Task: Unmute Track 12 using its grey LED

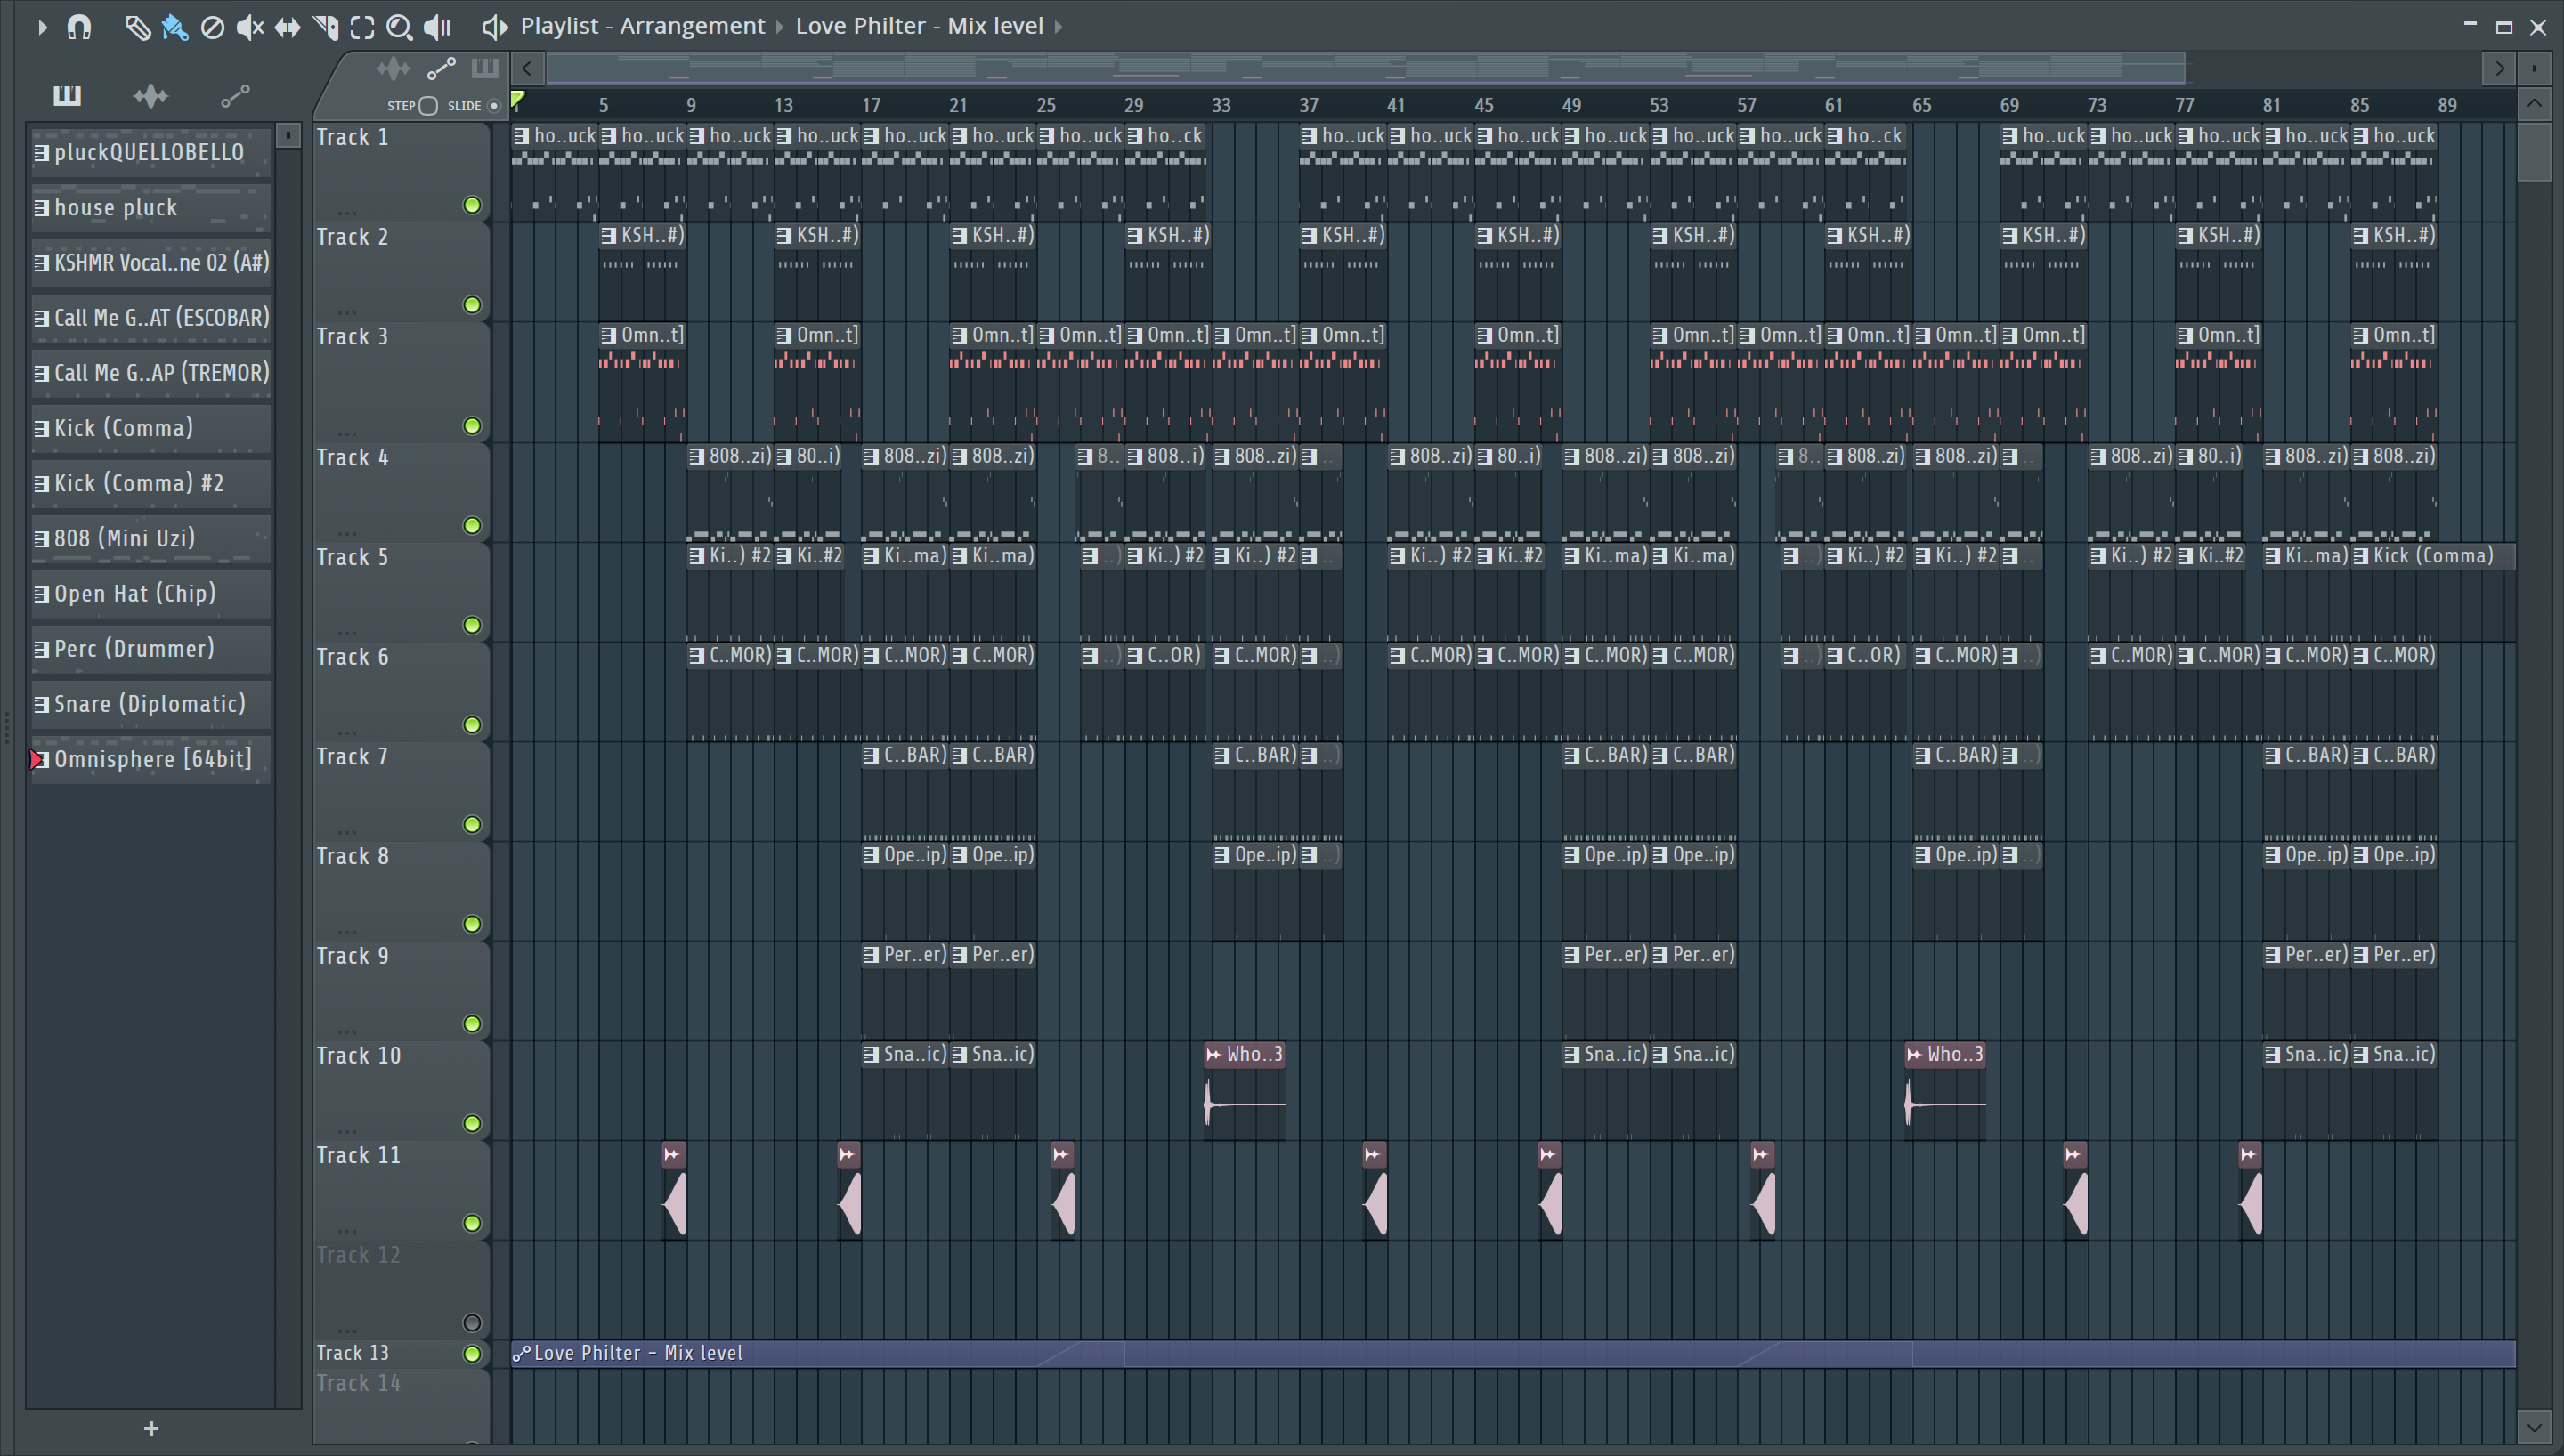Action: tap(472, 1323)
